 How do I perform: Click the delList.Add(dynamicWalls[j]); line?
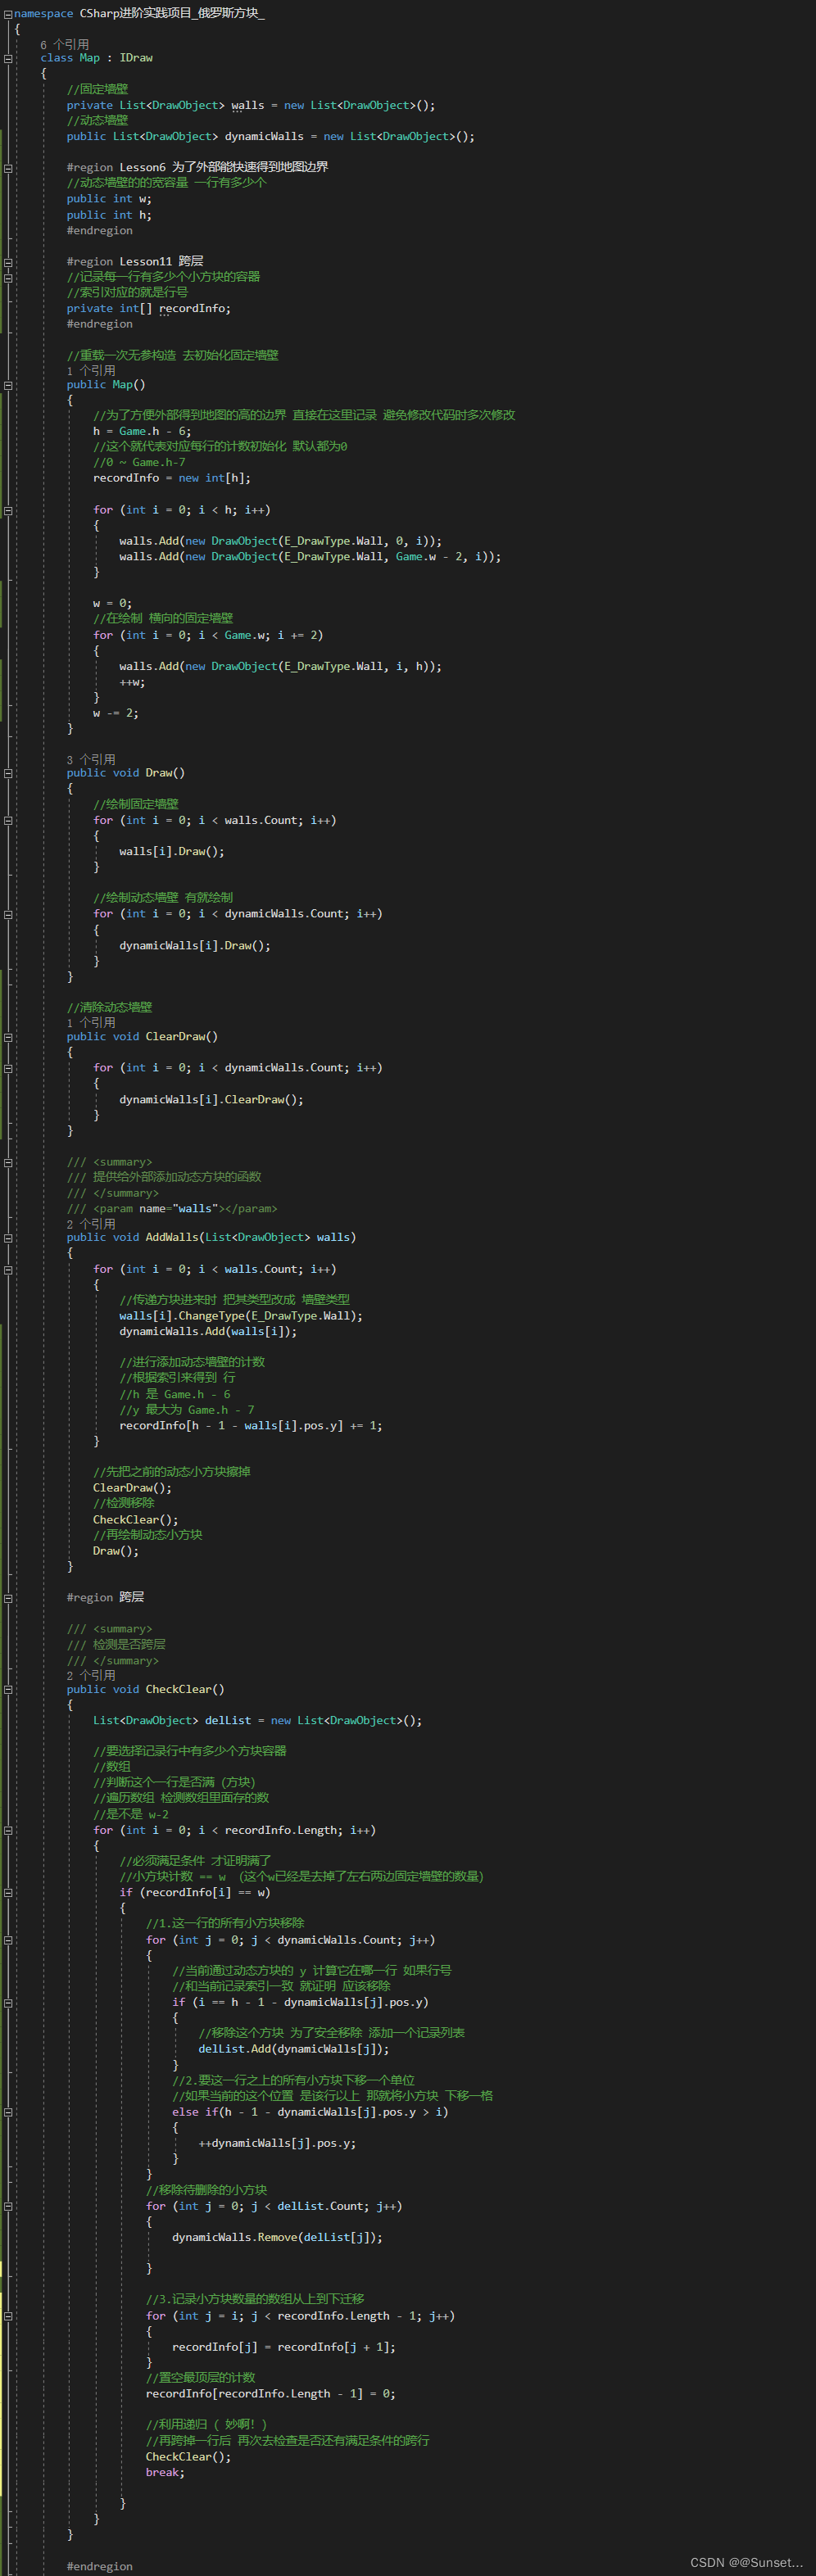[x=294, y=2049]
